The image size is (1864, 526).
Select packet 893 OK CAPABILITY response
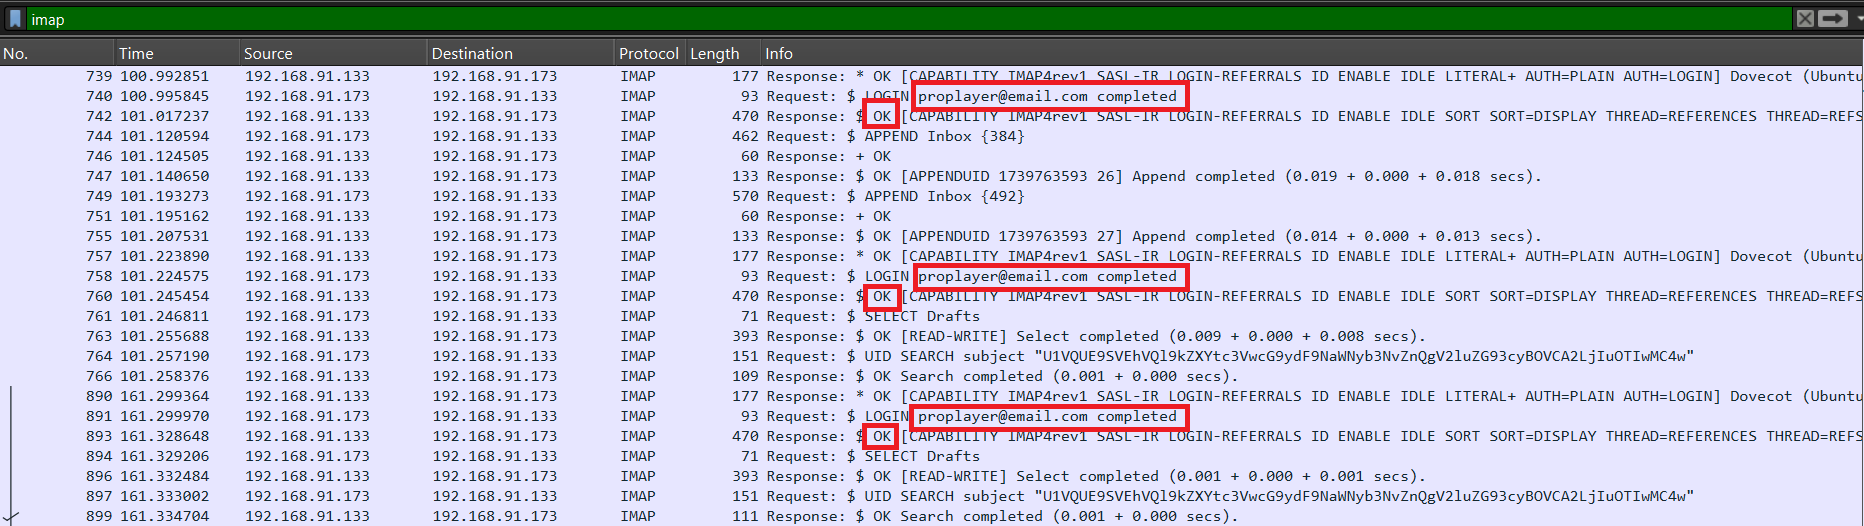click(500, 437)
